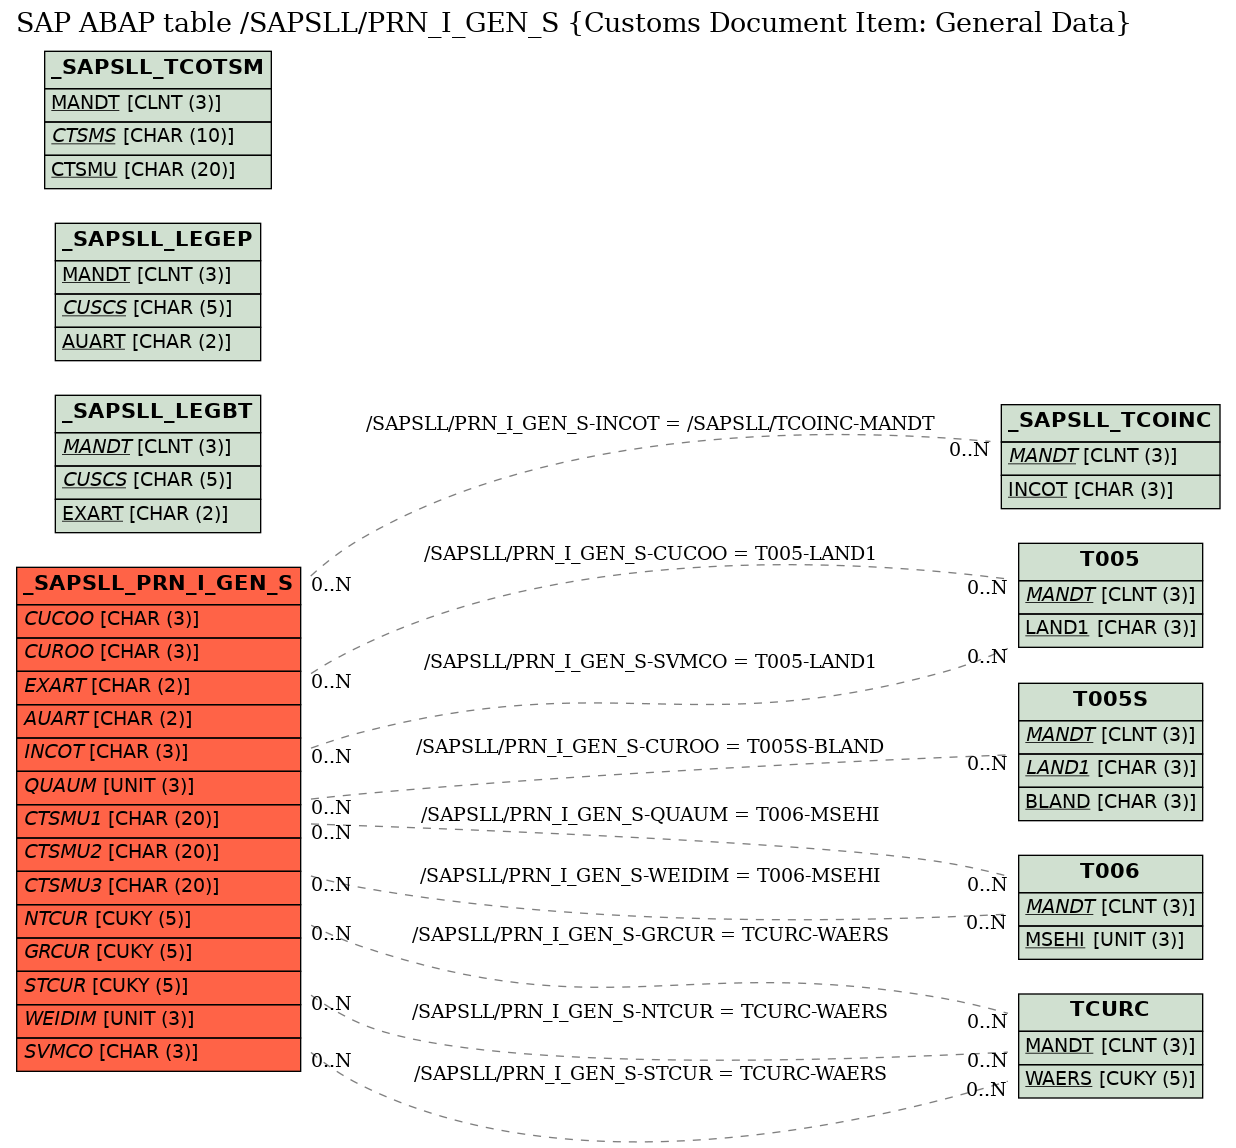Viewport: 1236px width, 1148px height.
Task: Click the _SAPSLL_TCOINC table header
Action: [1110, 423]
